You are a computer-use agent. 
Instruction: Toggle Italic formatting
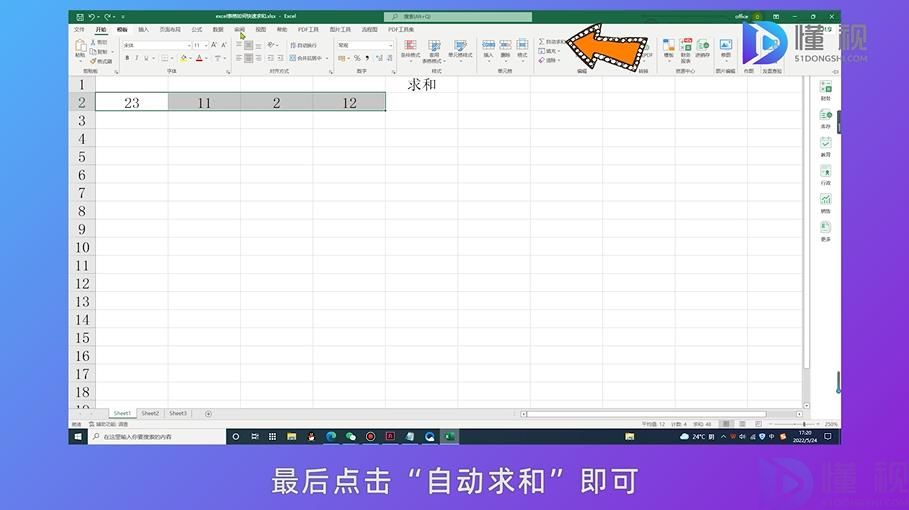pos(137,58)
